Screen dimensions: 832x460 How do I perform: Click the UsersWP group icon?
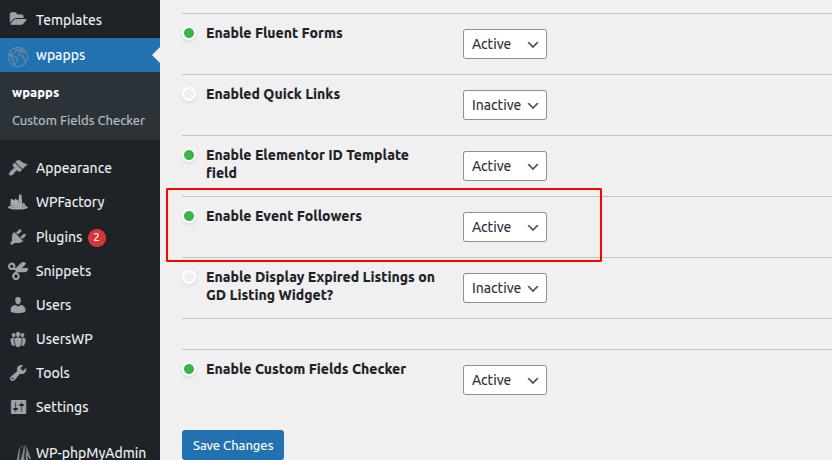tap(18, 339)
